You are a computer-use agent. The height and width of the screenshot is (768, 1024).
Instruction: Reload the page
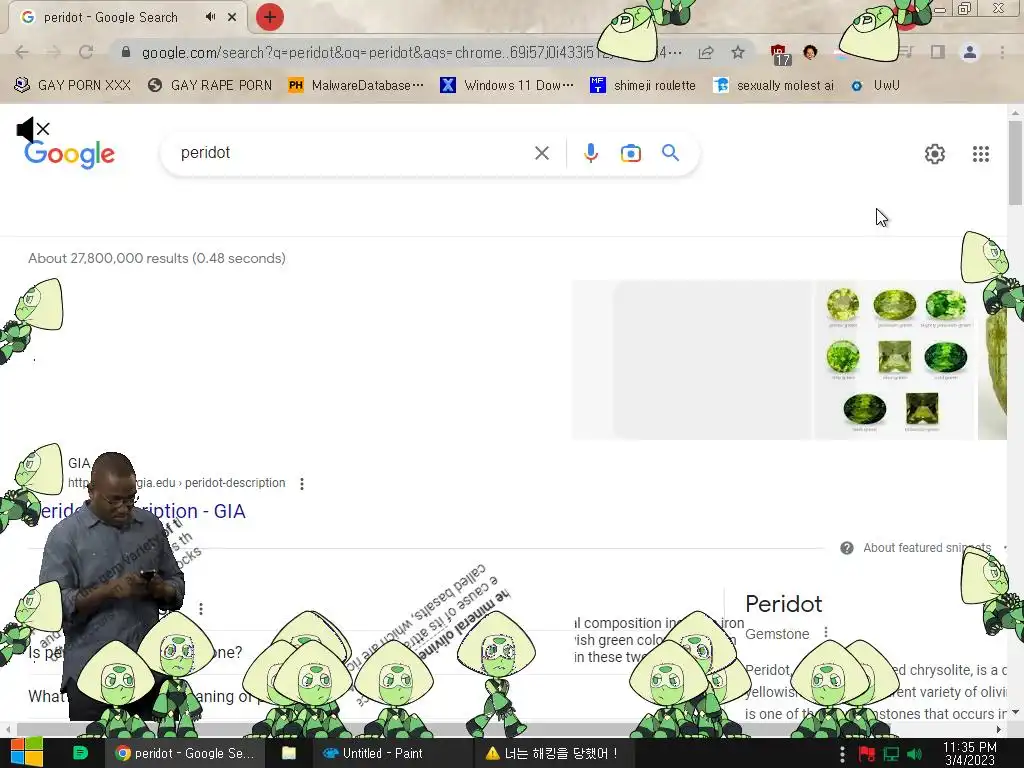click(x=86, y=52)
